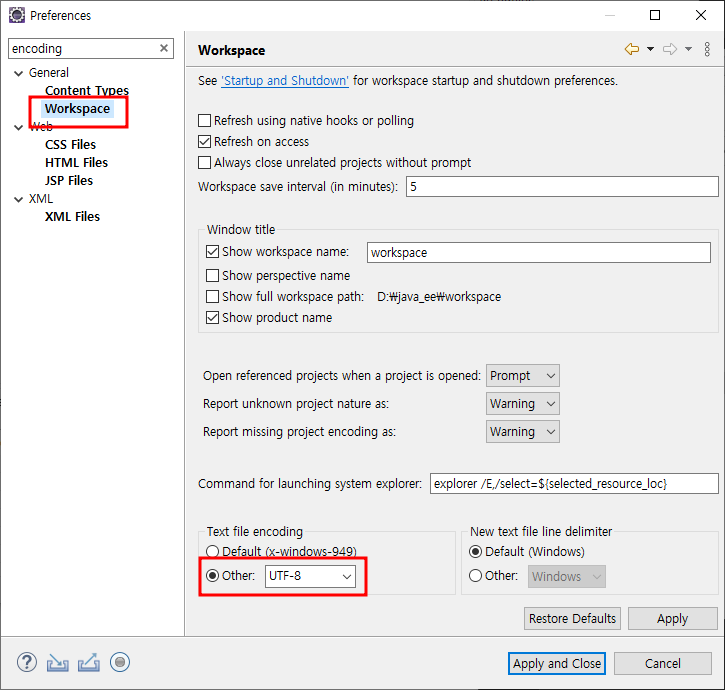Click Apply and Close
The width and height of the screenshot is (725, 690).
[557, 663]
